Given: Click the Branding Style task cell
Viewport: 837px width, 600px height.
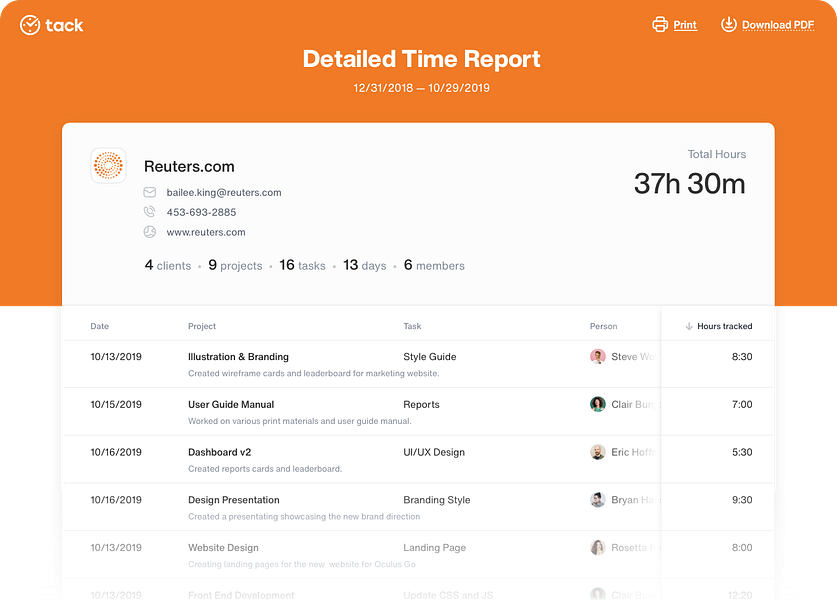Looking at the screenshot, I should [437, 500].
